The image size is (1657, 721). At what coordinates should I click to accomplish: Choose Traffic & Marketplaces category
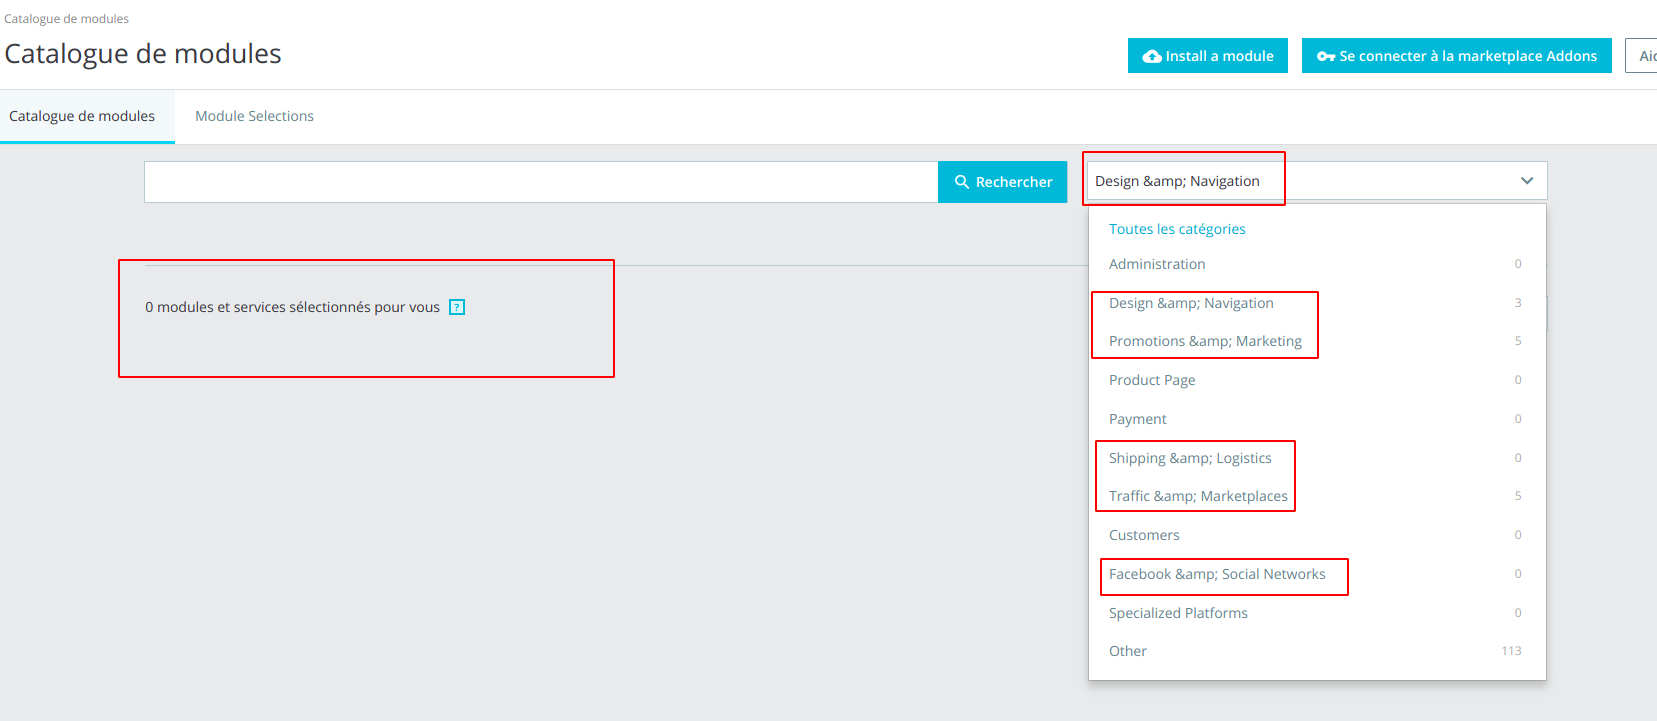pos(1317,496)
